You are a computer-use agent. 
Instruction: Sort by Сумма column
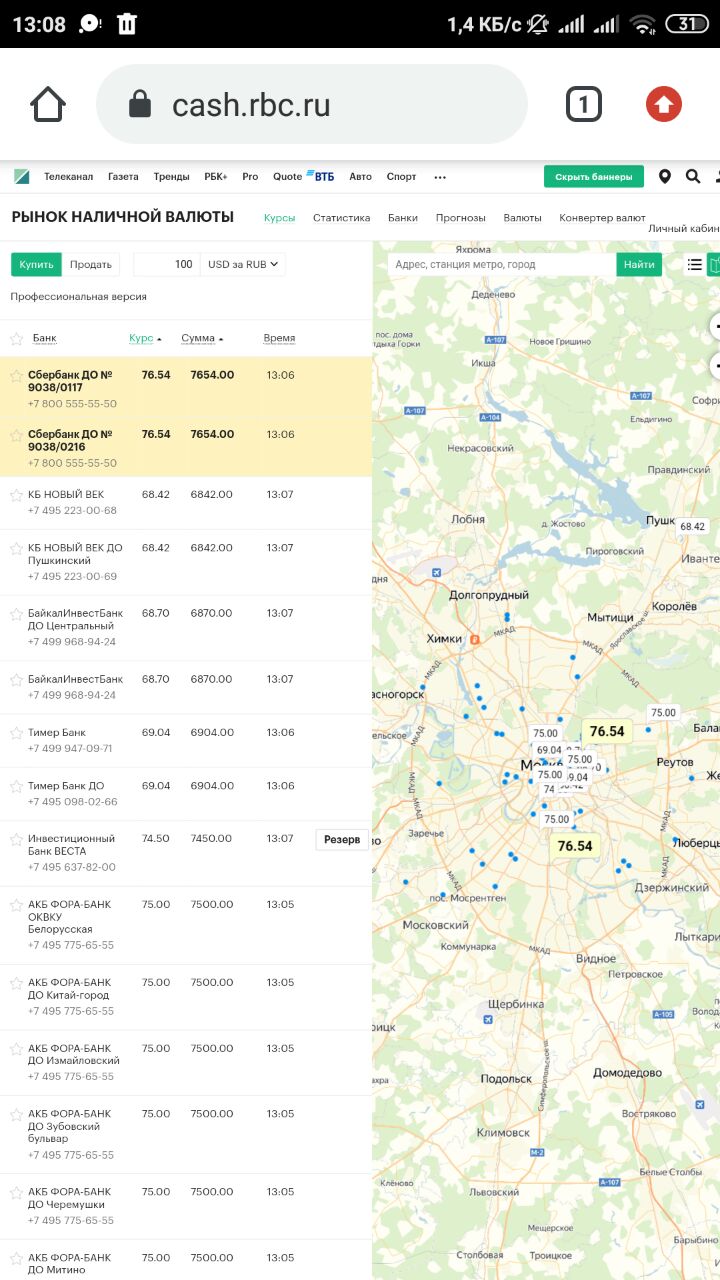pos(202,338)
